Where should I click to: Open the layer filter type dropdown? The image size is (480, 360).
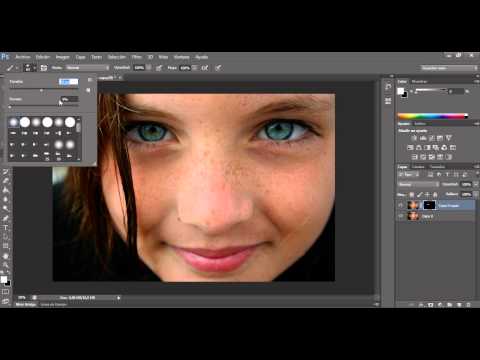click(409, 174)
